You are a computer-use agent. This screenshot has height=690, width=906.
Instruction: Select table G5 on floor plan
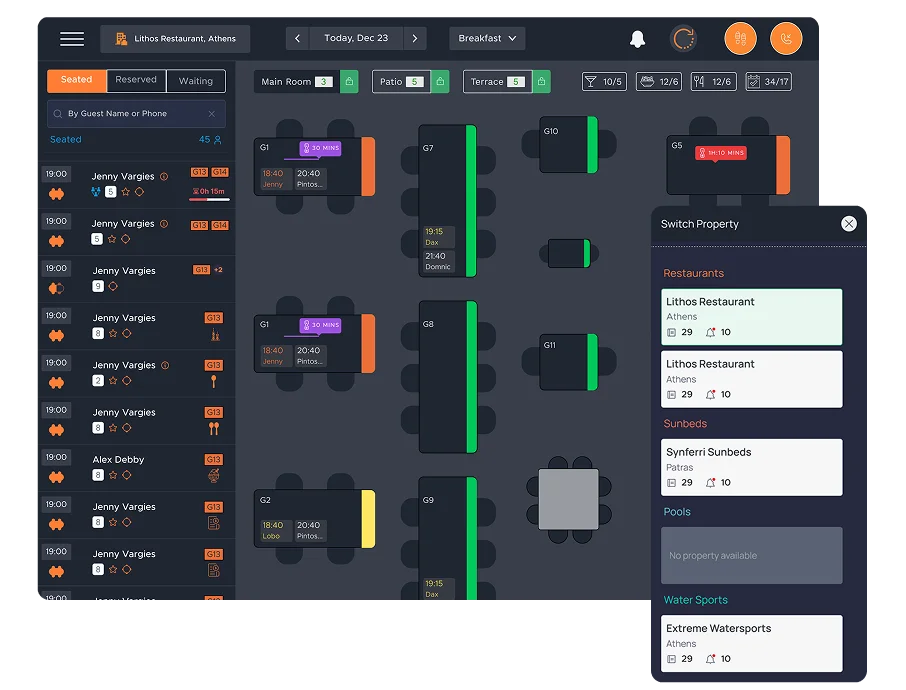728,165
